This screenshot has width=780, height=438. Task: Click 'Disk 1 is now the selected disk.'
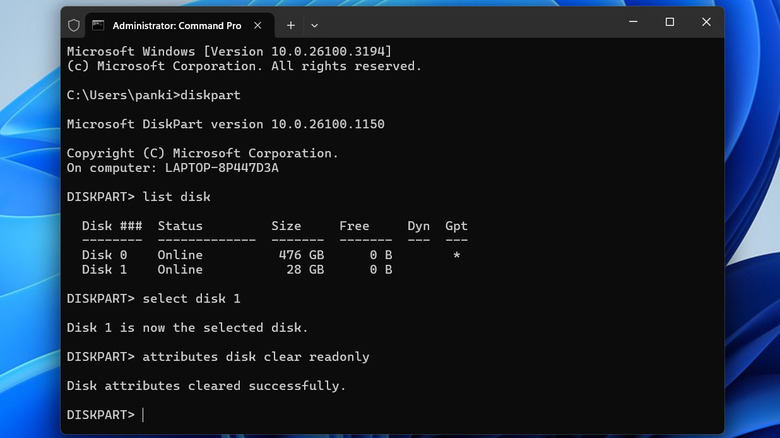coord(188,328)
